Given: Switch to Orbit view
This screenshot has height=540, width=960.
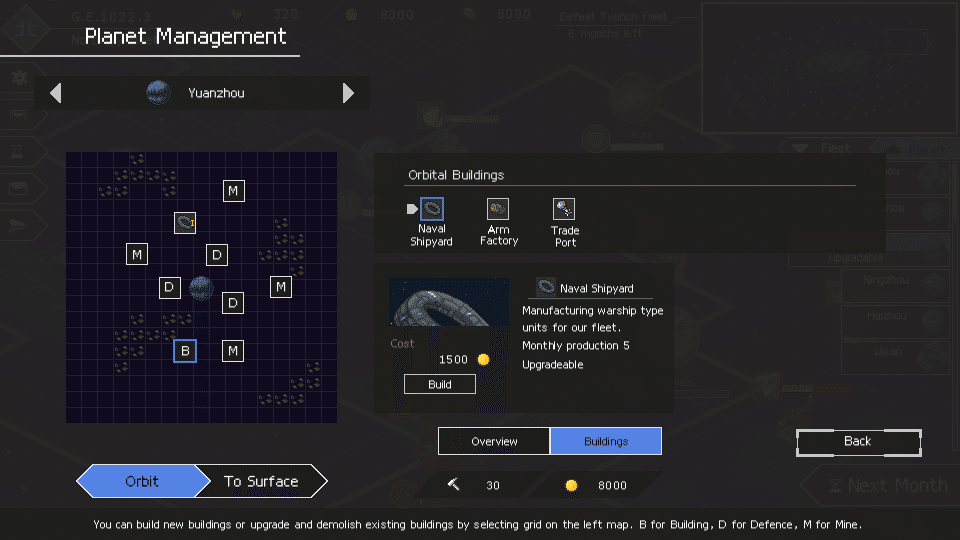Looking at the screenshot, I should coord(142,481).
